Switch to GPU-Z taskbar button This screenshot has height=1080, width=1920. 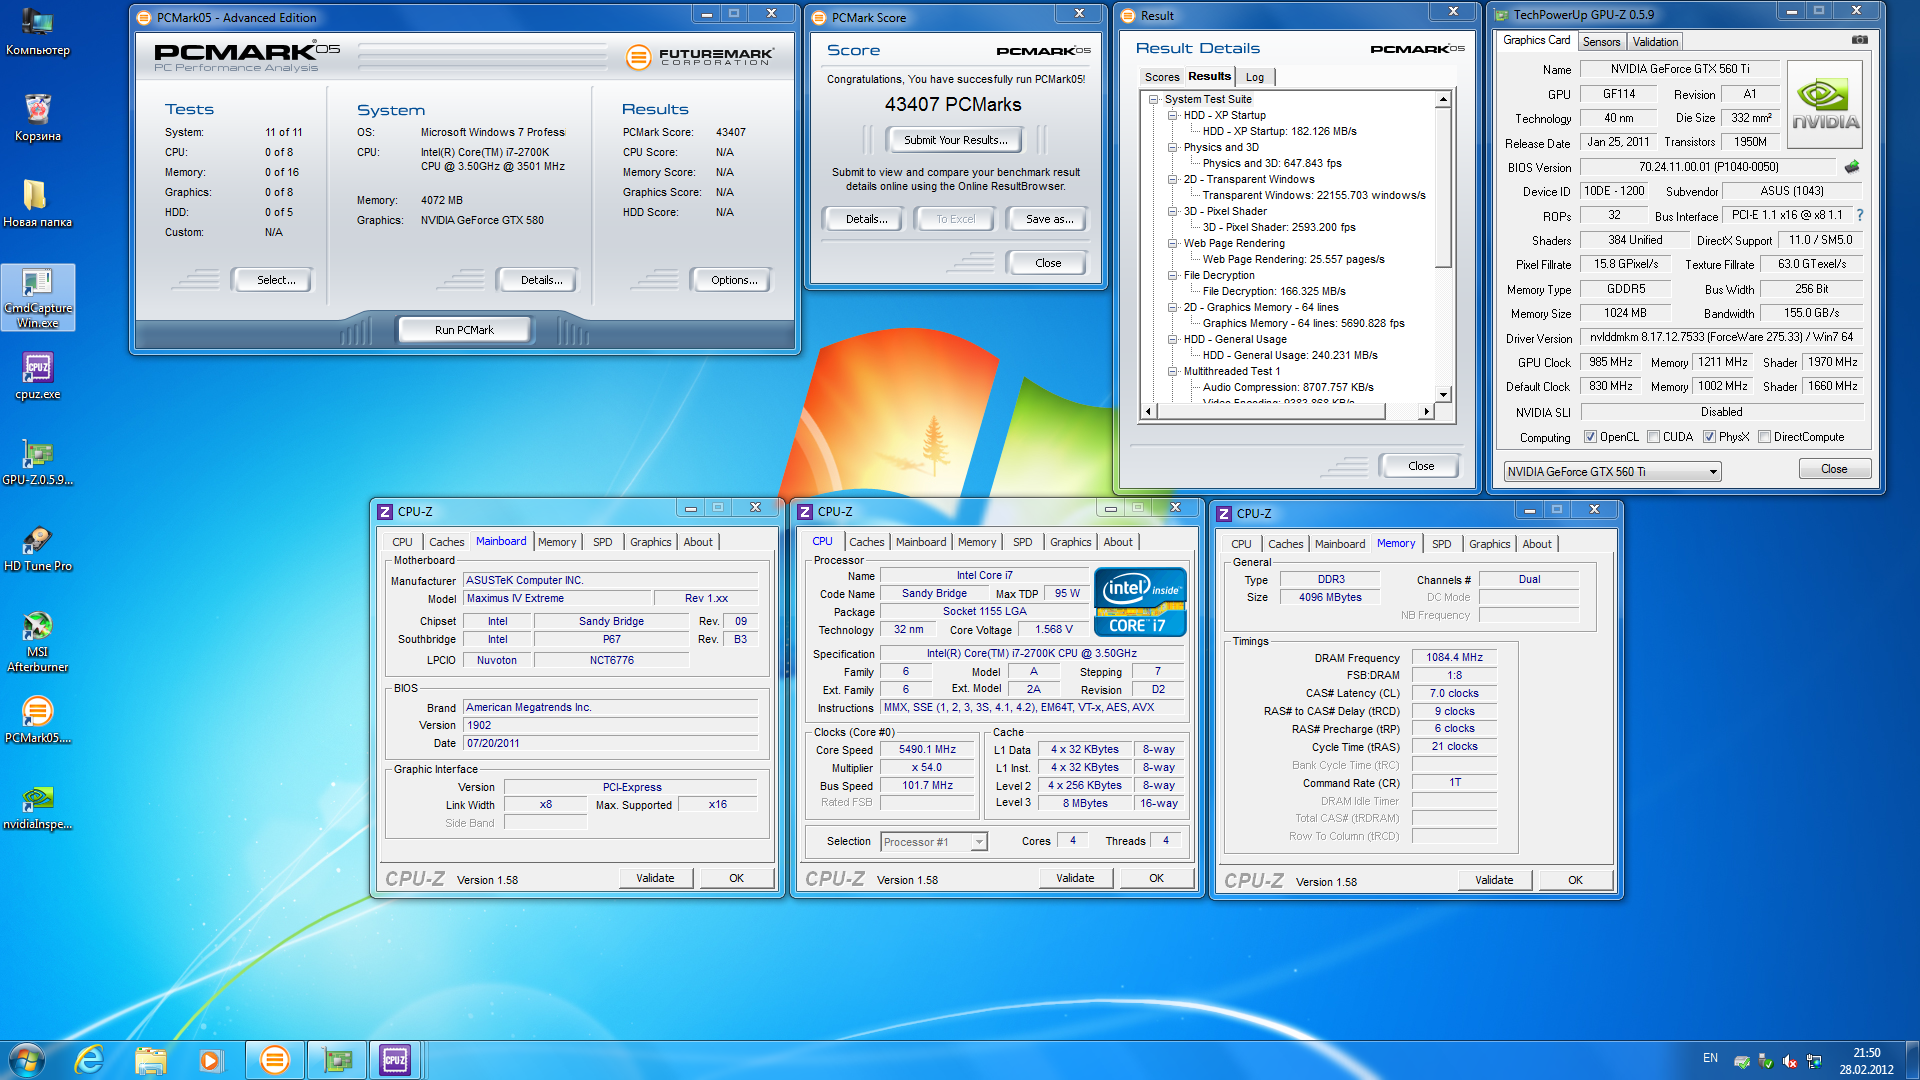pyautogui.click(x=337, y=1060)
